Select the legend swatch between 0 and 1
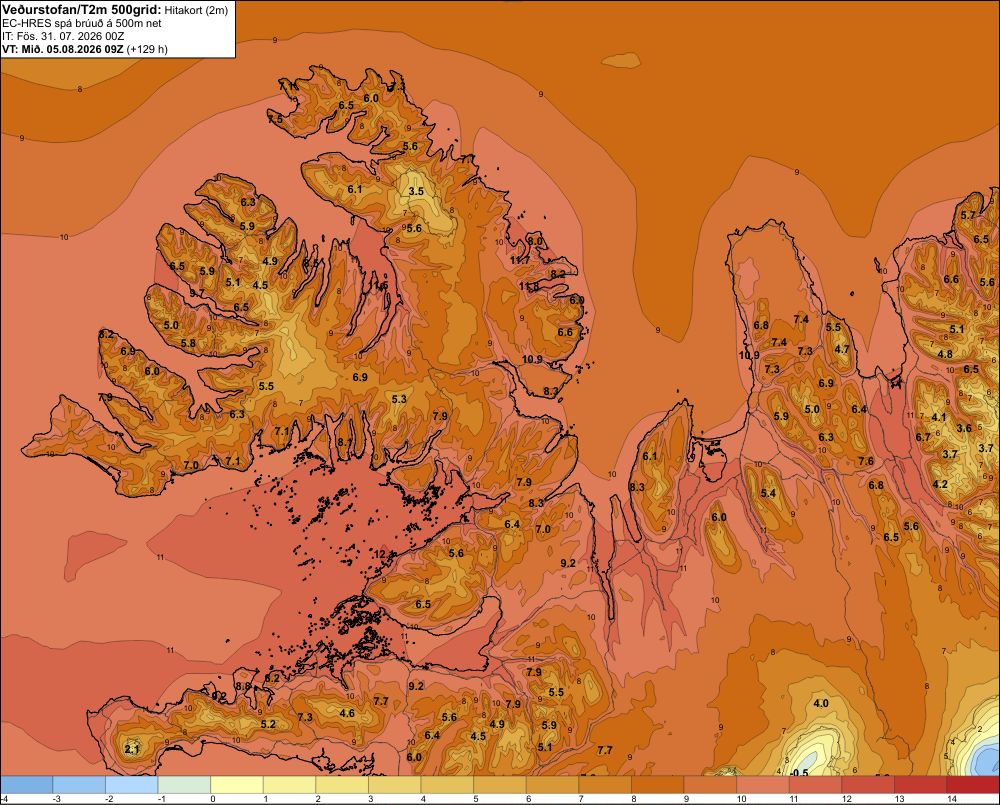This screenshot has height=805, width=1000. [x=237, y=785]
